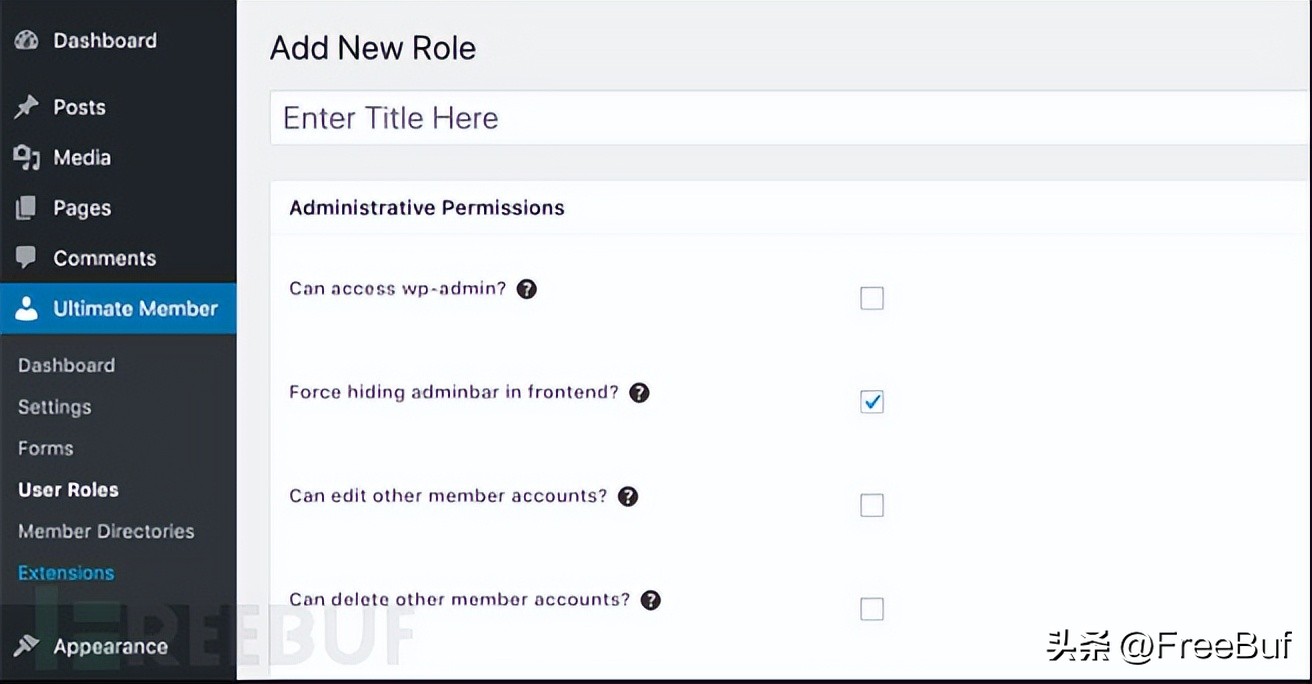The height and width of the screenshot is (684, 1312).
Task: Click the Media library icon
Action: pos(26,158)
